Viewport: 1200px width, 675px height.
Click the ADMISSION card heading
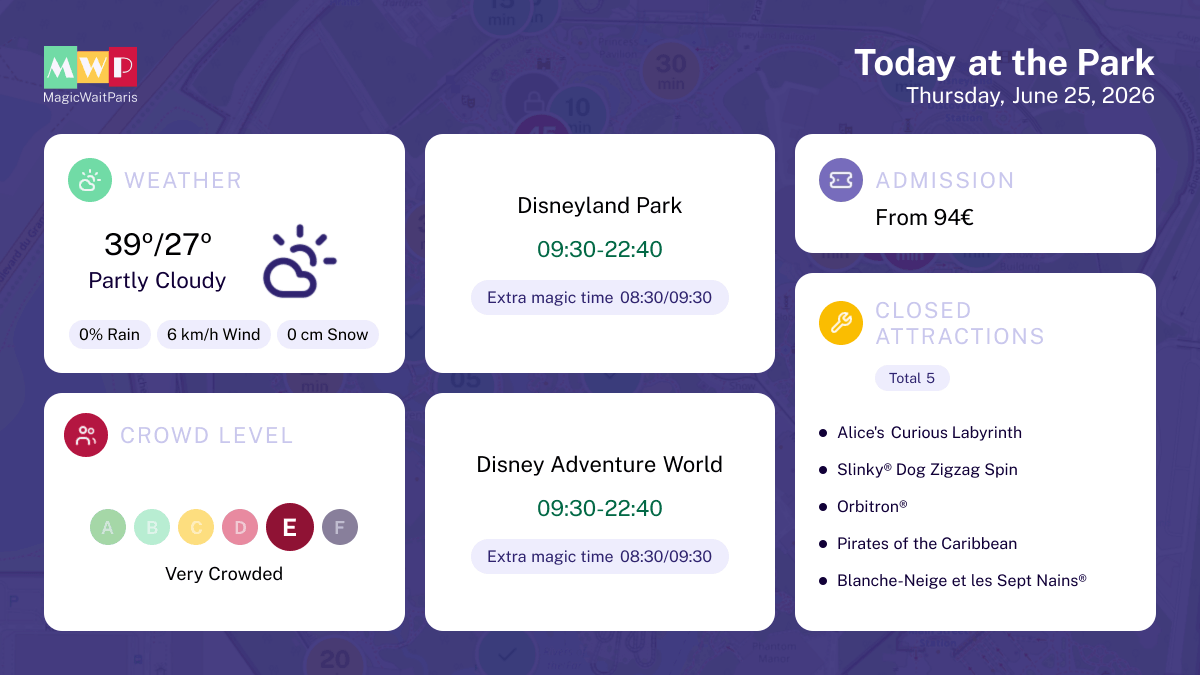pyautogui.click(x=945, y=181)
